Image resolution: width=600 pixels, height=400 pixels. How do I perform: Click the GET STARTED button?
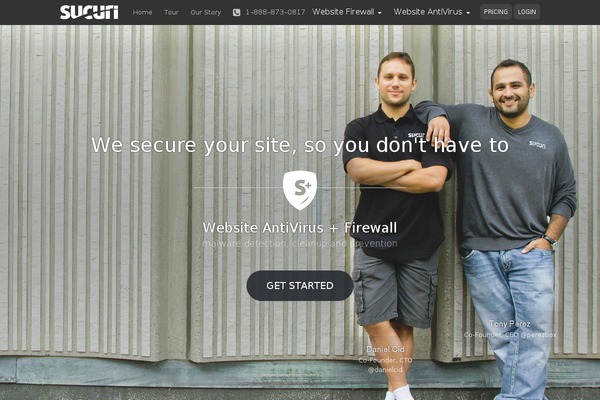click(300, 286)
